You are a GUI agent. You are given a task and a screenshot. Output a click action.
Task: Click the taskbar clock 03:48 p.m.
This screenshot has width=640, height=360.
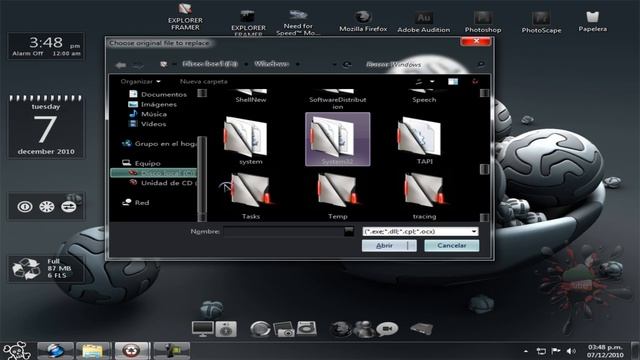[605, 351]
